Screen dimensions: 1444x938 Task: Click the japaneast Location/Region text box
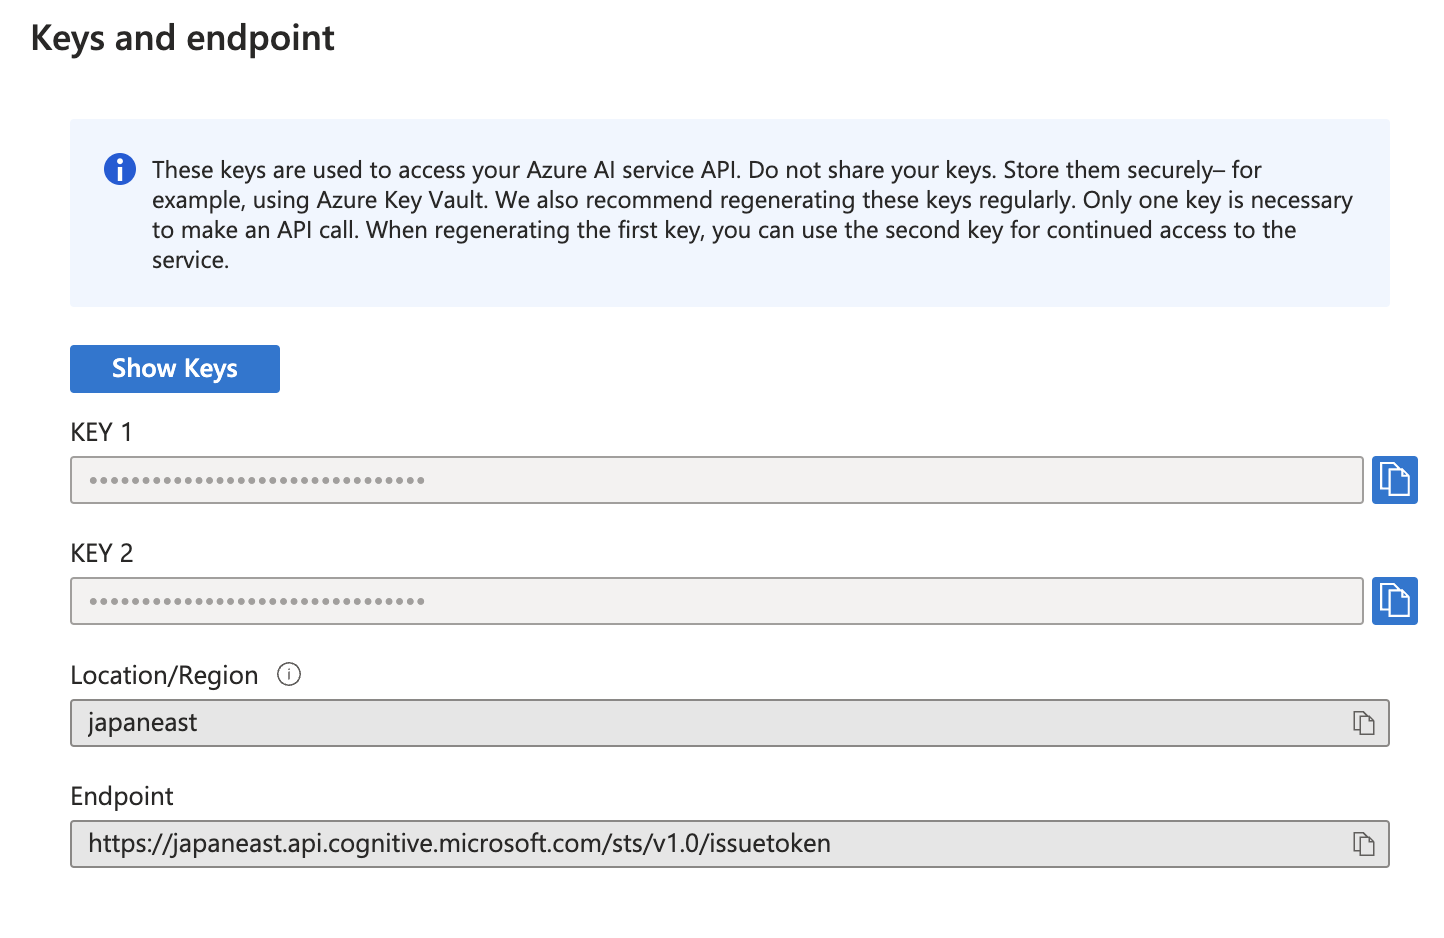point(700,722)
